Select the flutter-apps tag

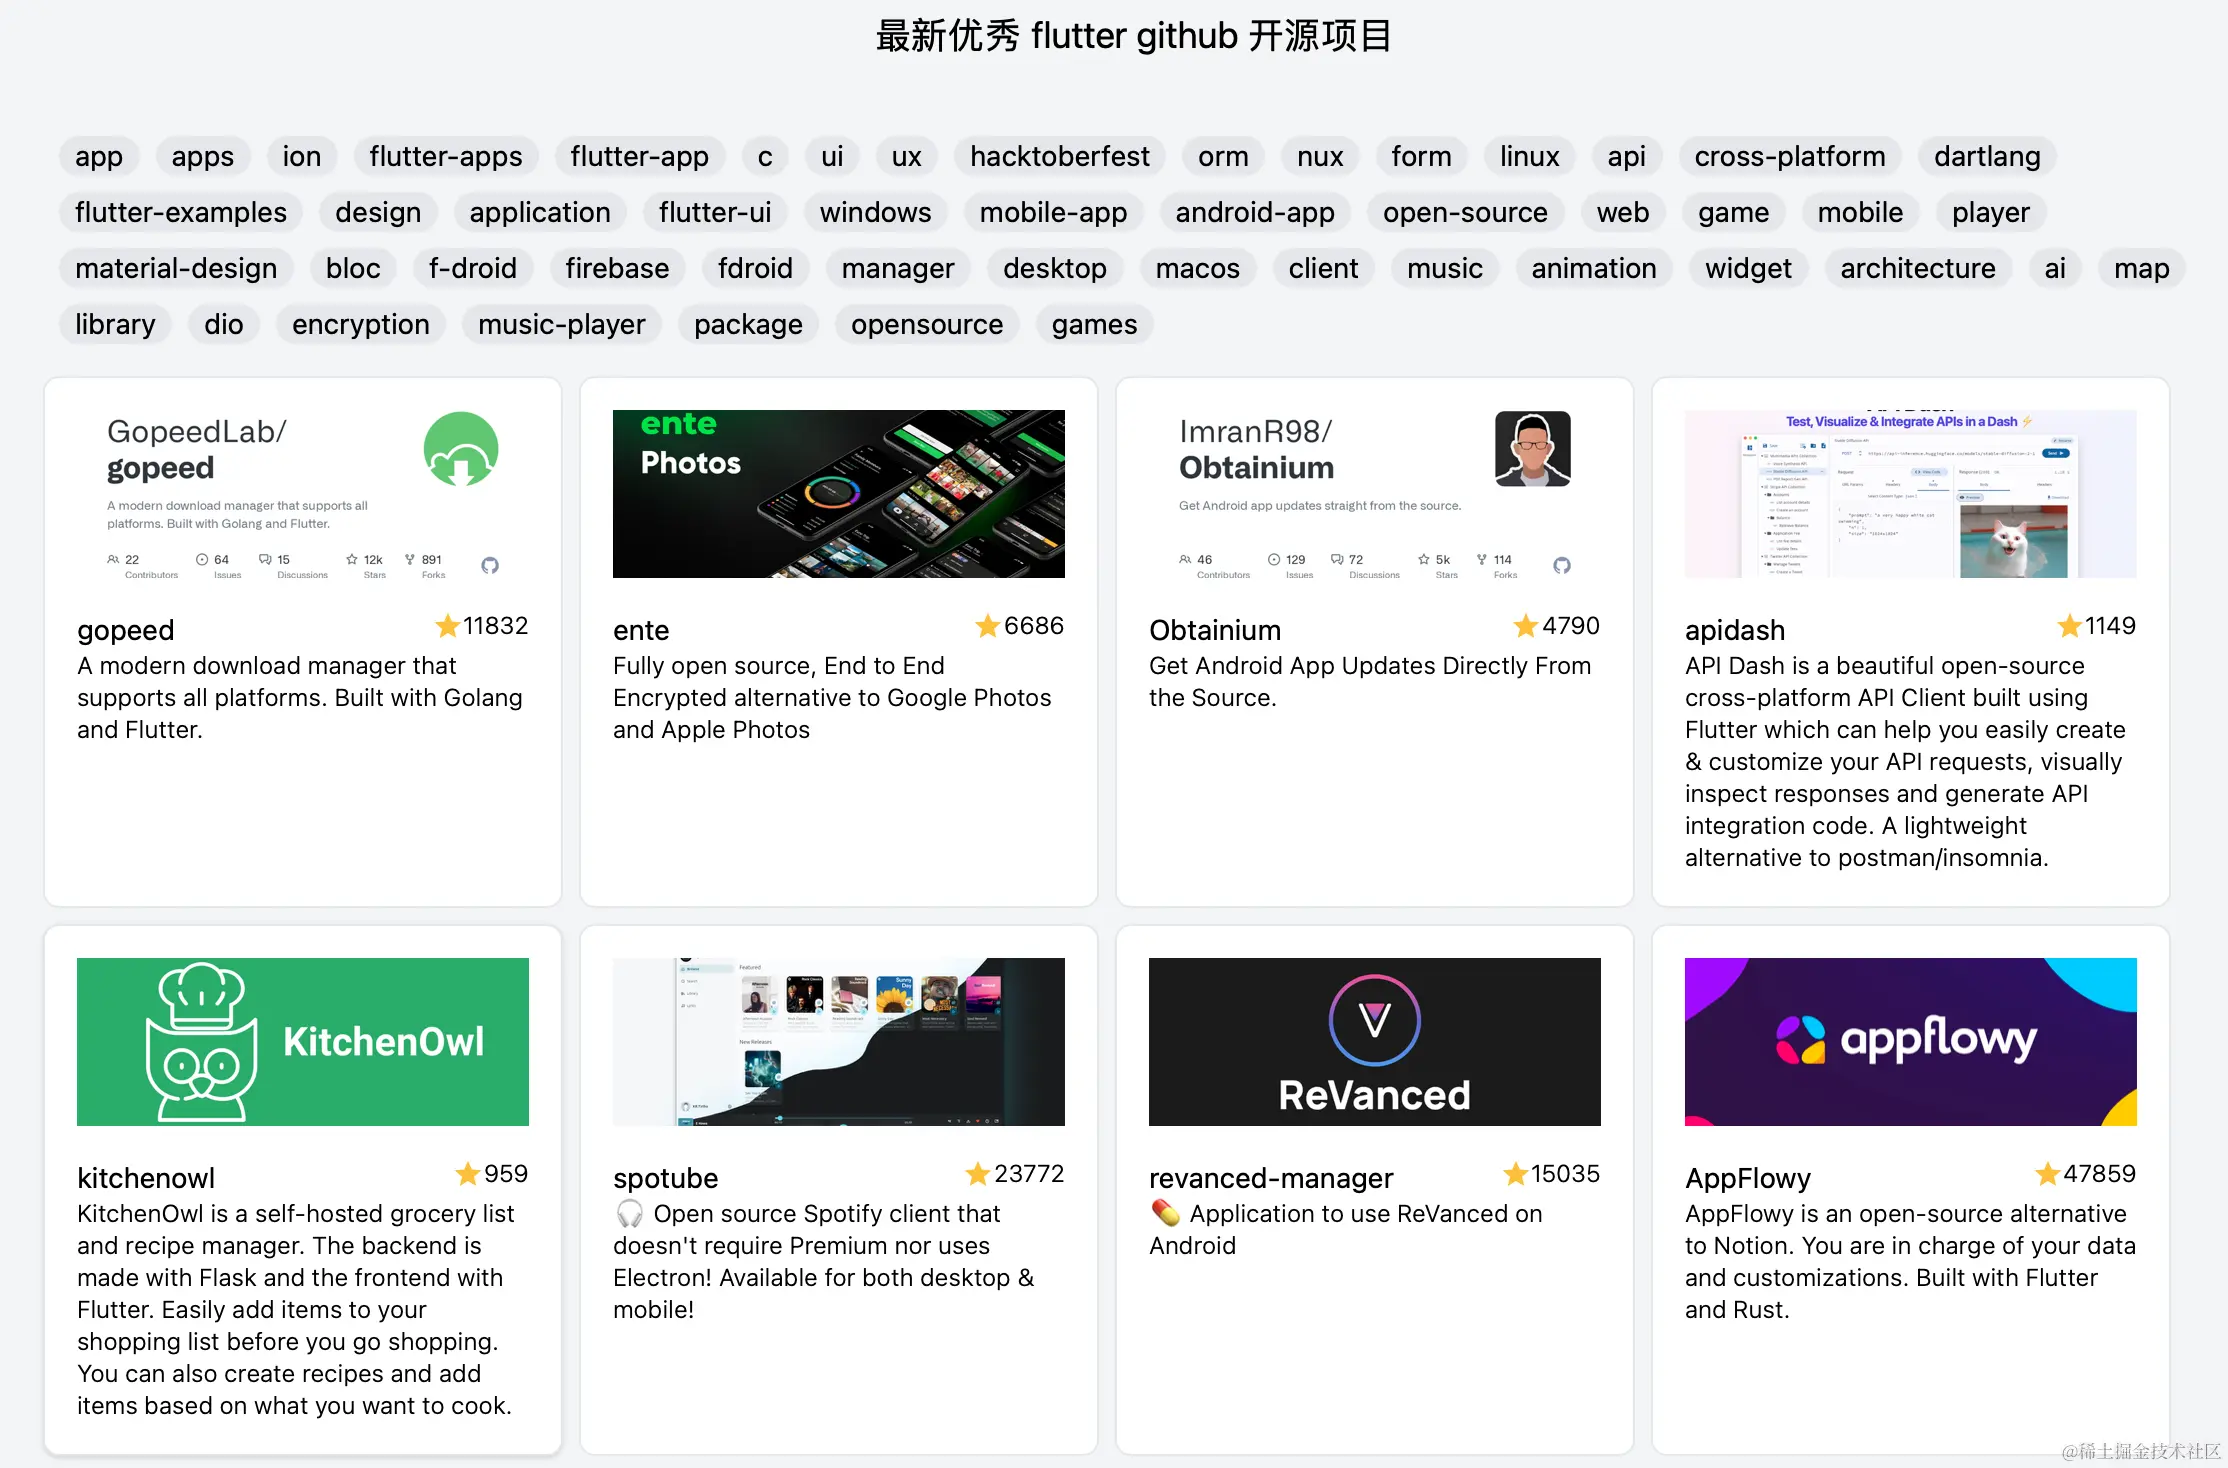446,156
